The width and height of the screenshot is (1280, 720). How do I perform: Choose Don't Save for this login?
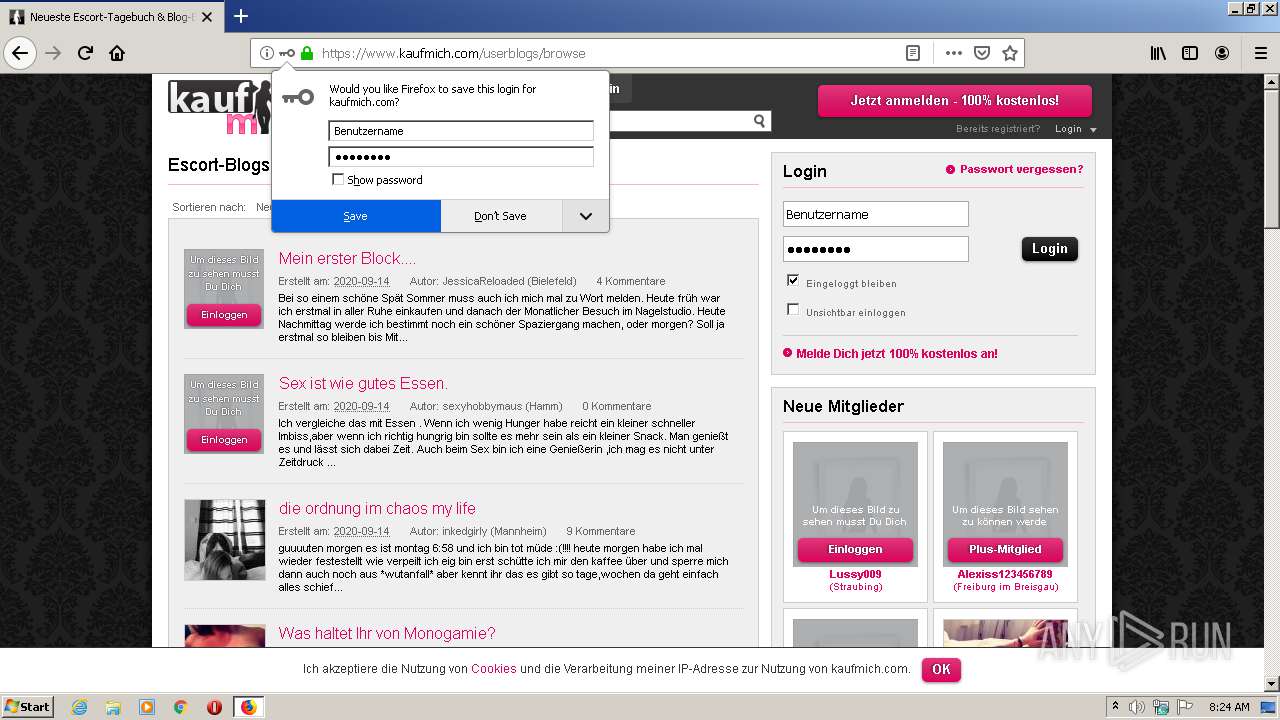click(x=500, y=216)
